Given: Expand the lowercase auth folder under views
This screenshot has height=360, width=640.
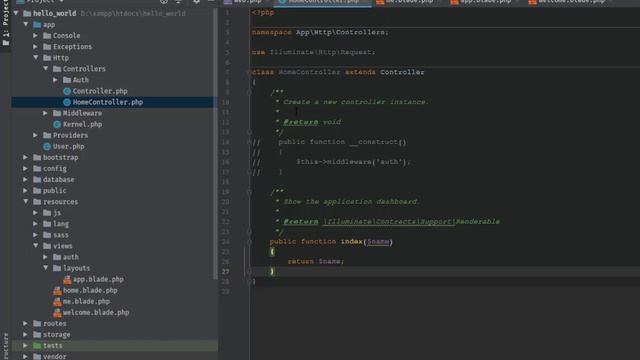Looking at the screenshot, I should 46,257.
